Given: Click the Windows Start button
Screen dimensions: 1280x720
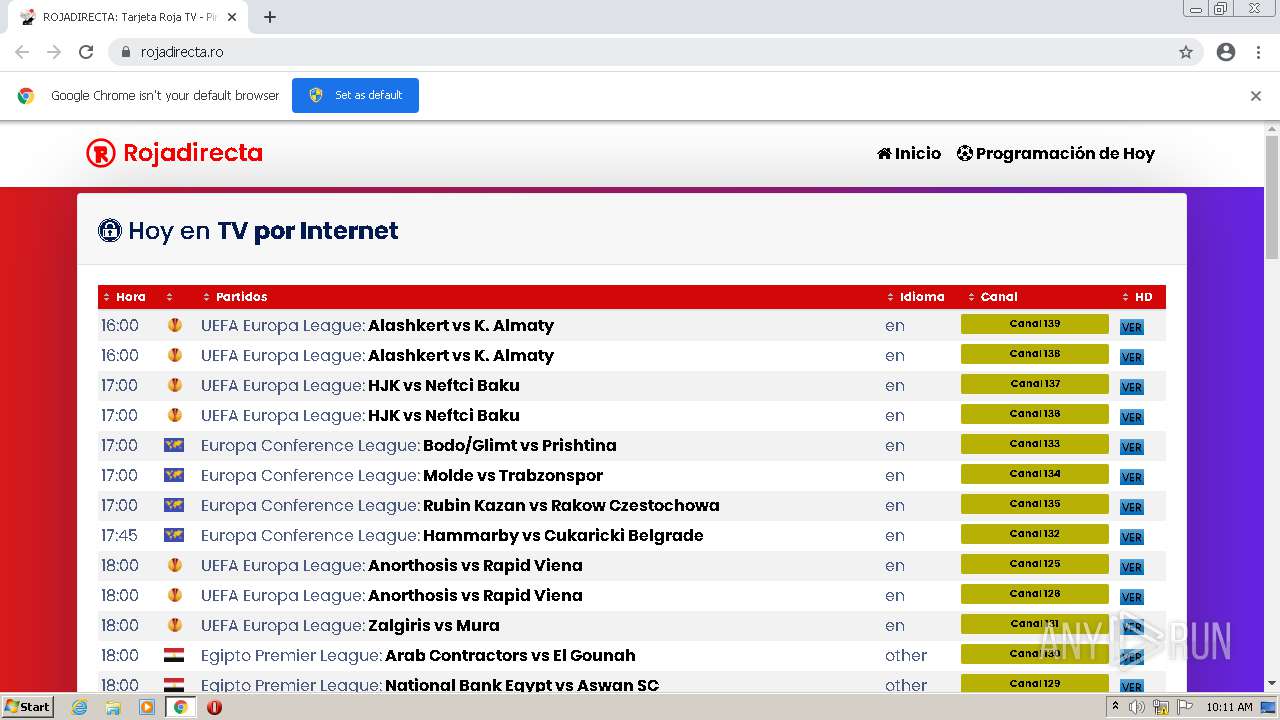Looking at the screenshot, I should pos(28,707).
